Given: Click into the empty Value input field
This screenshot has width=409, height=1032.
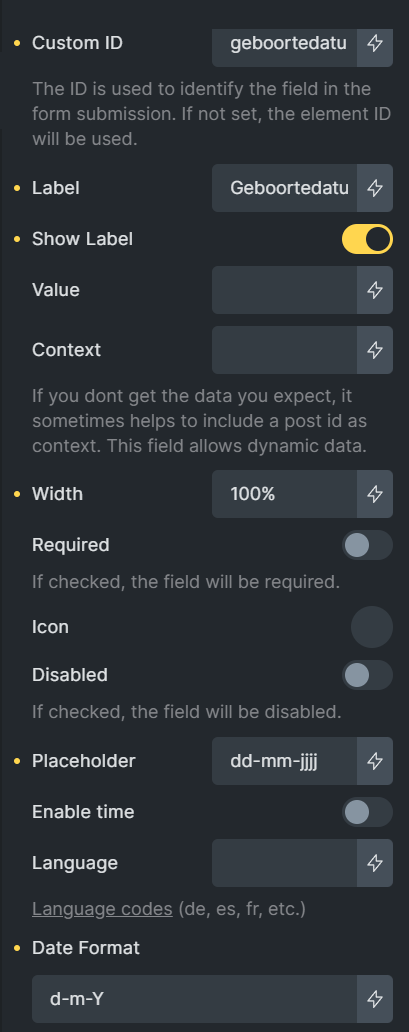Looking at the screenshot, I should (x=285, y=290).
